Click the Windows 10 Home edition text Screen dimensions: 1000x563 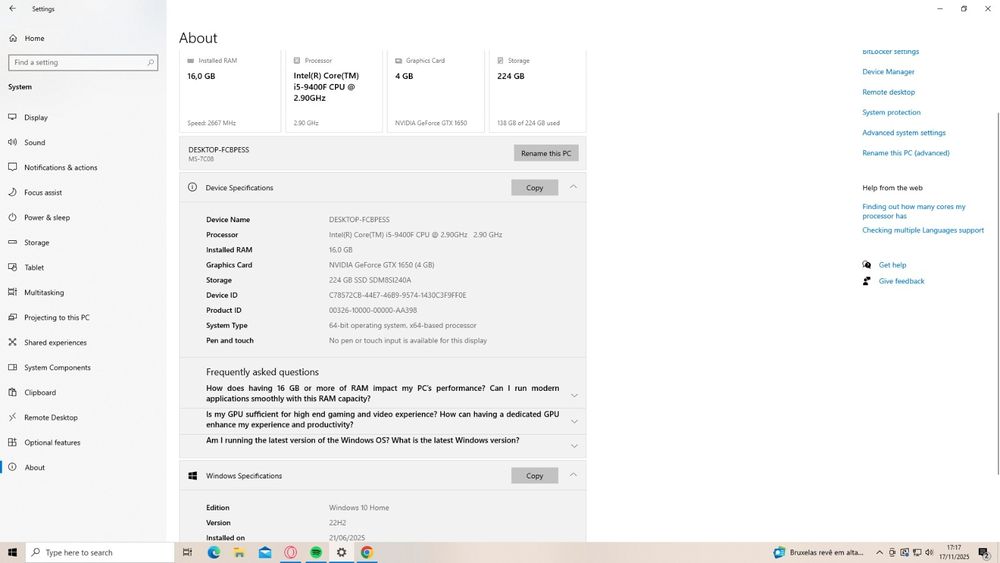[x=358, y=508]
